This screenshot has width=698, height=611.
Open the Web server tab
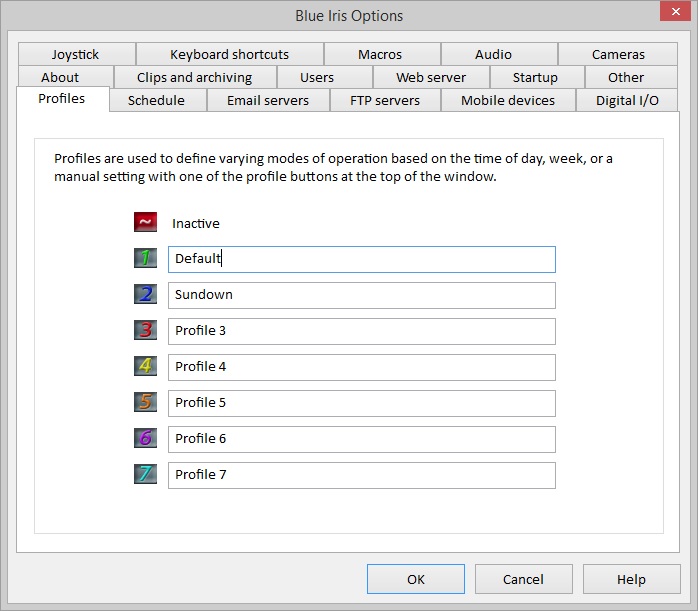tap(431, 77)
